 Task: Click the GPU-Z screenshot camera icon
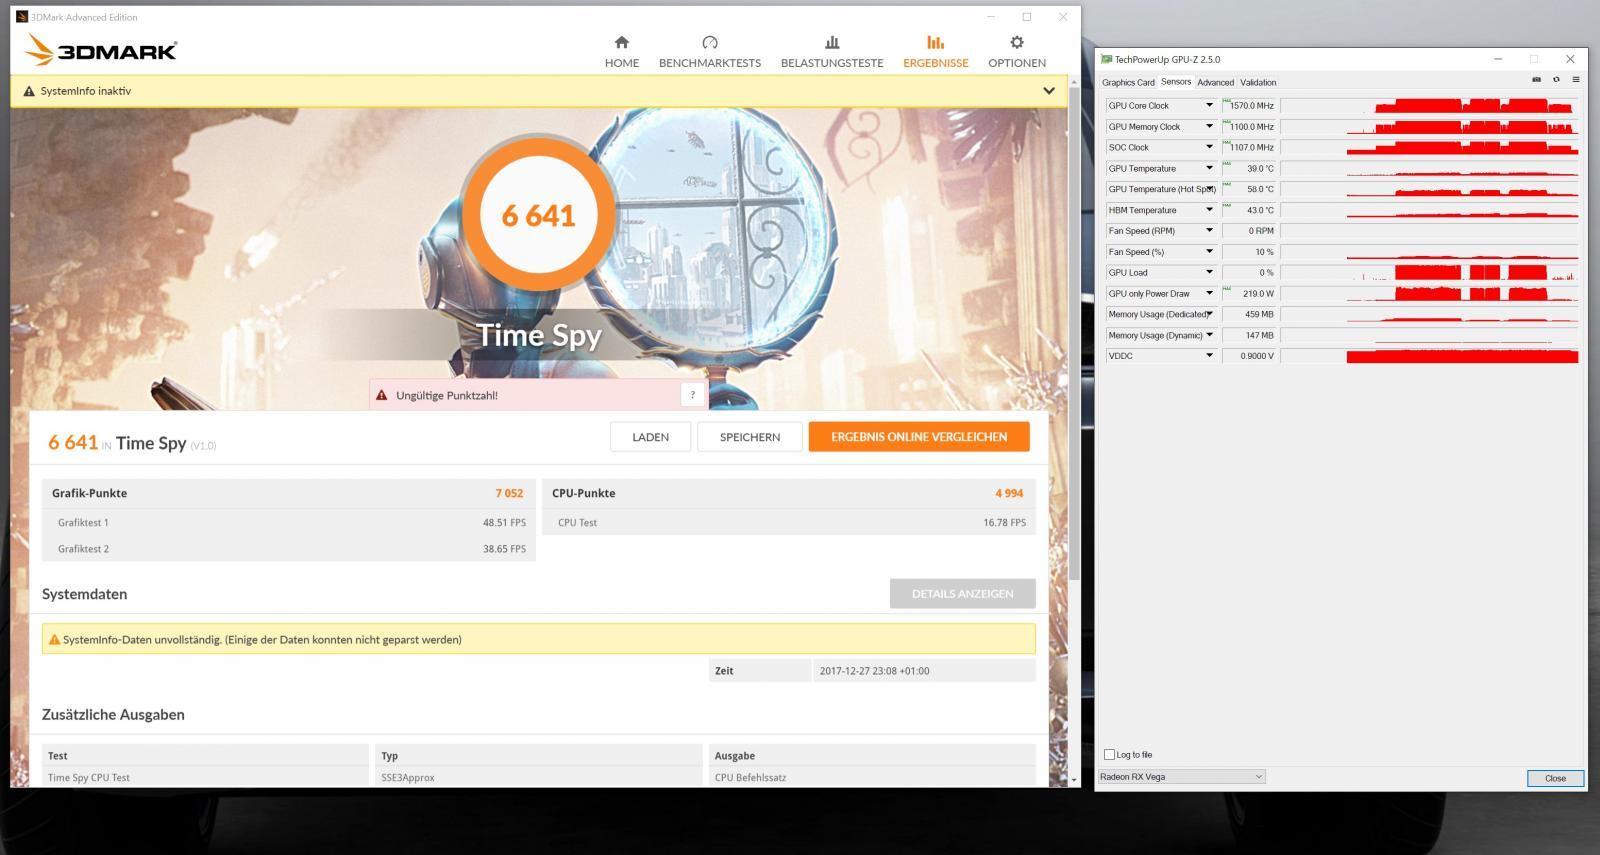[1536, 80]
